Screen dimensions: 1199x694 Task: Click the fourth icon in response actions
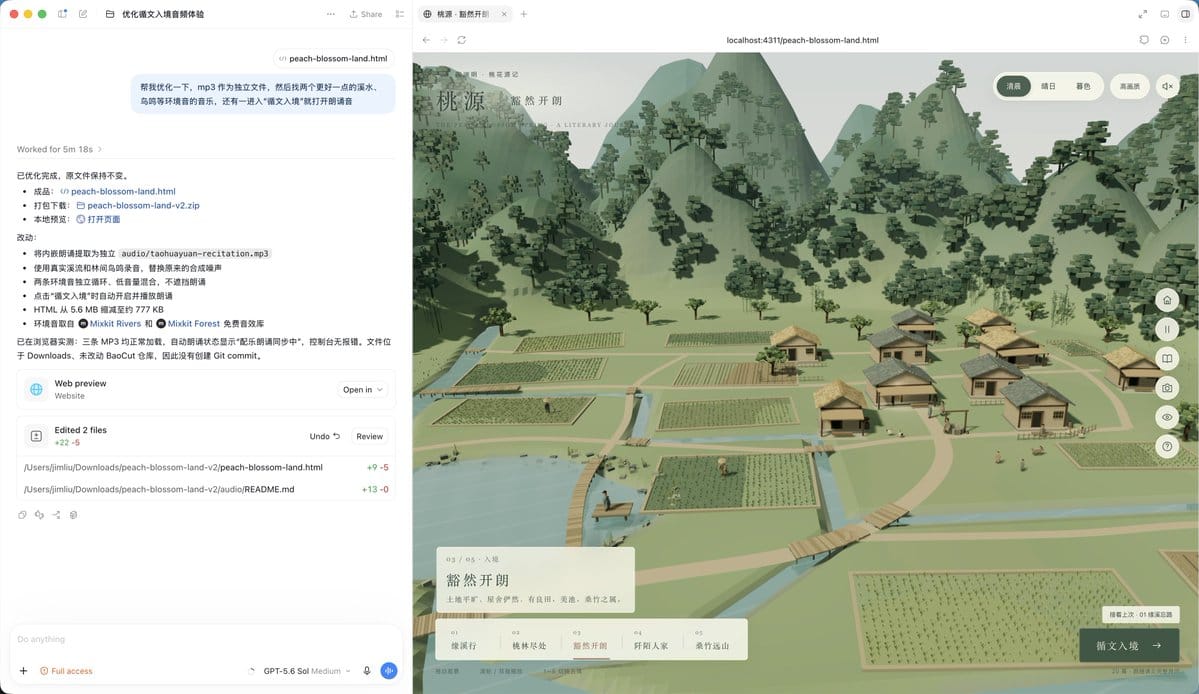coord(73,514)
